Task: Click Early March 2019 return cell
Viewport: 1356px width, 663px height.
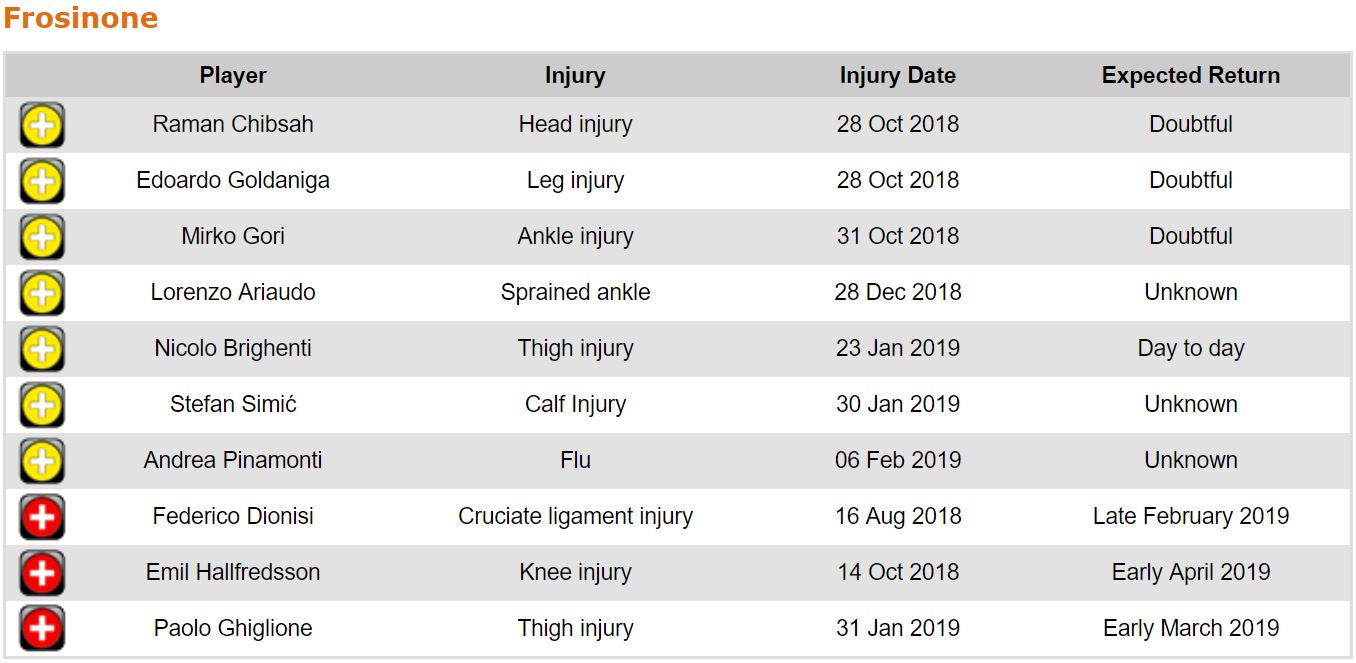Action: (1190, 628)
